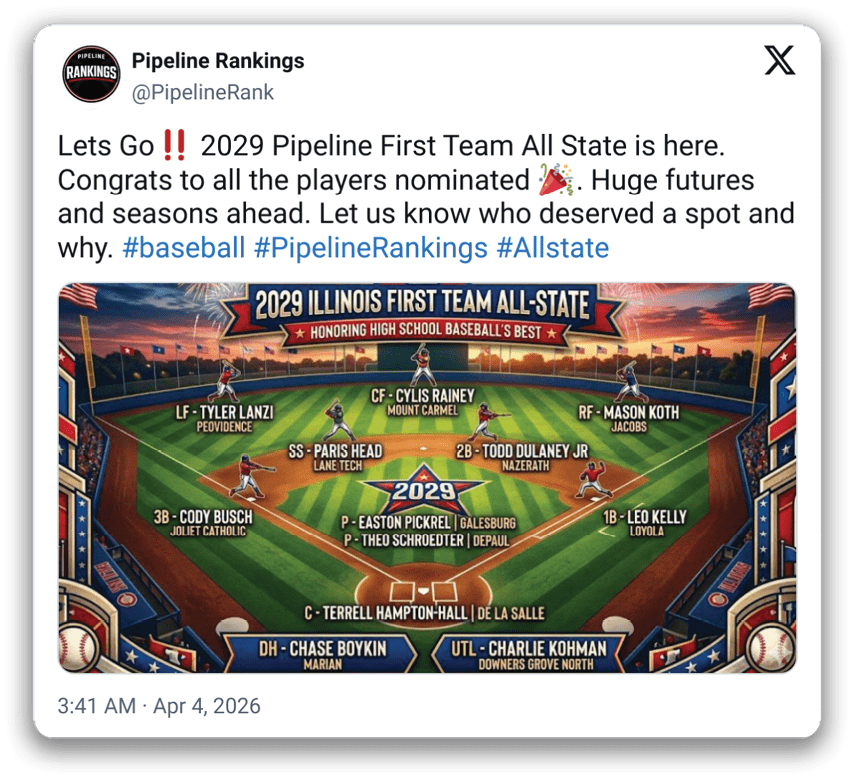
Task: Open the #PipelineRankings hashtag link
Action: pos(371,248)
